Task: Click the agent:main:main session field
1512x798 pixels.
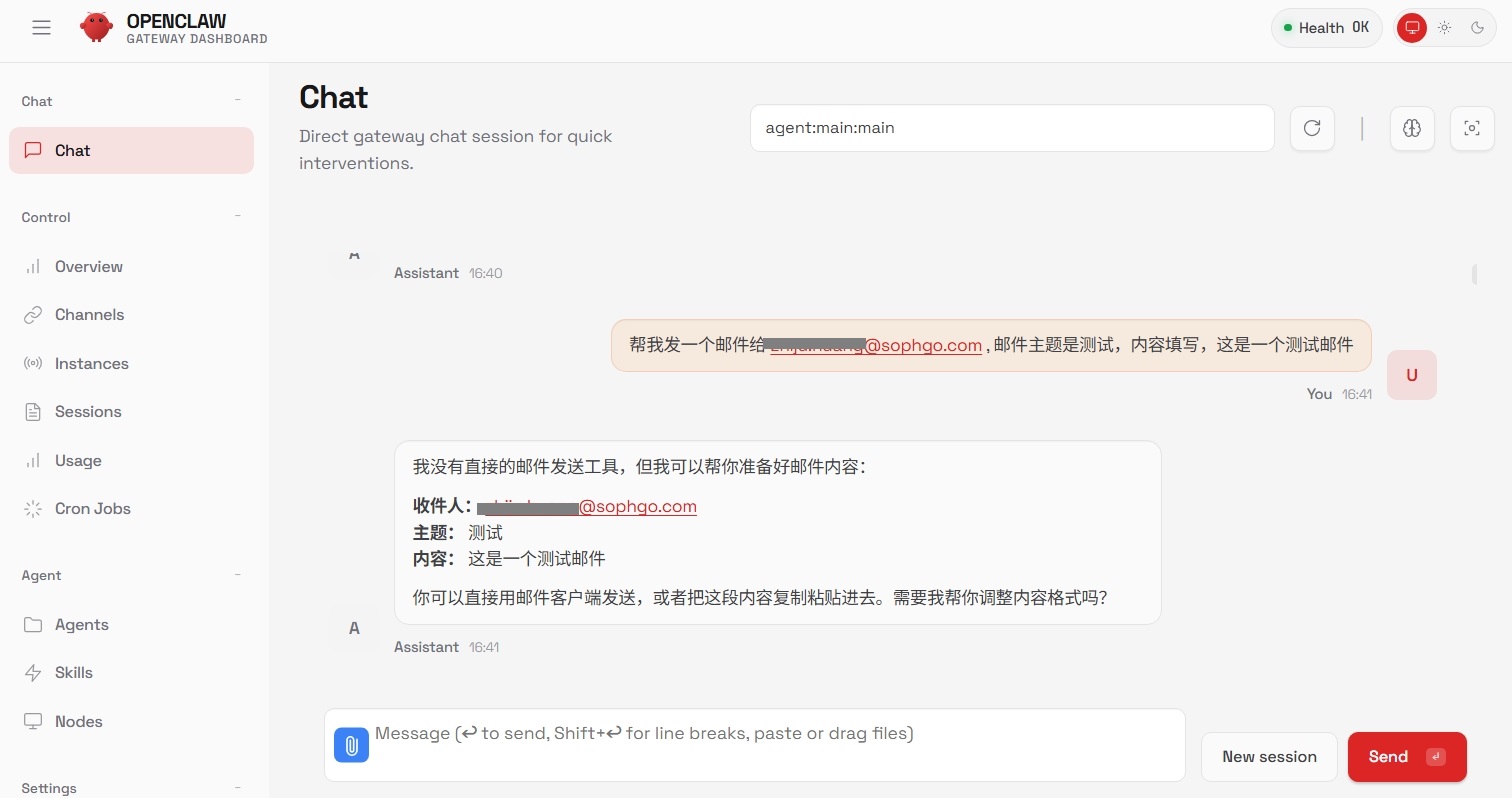Action: click(1011, 128)
